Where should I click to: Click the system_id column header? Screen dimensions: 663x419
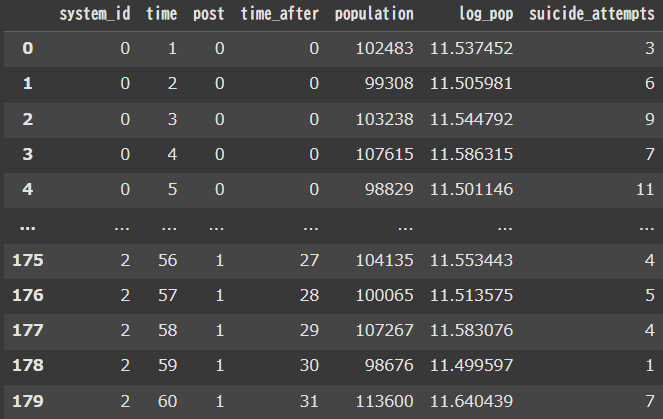[95, 15]
